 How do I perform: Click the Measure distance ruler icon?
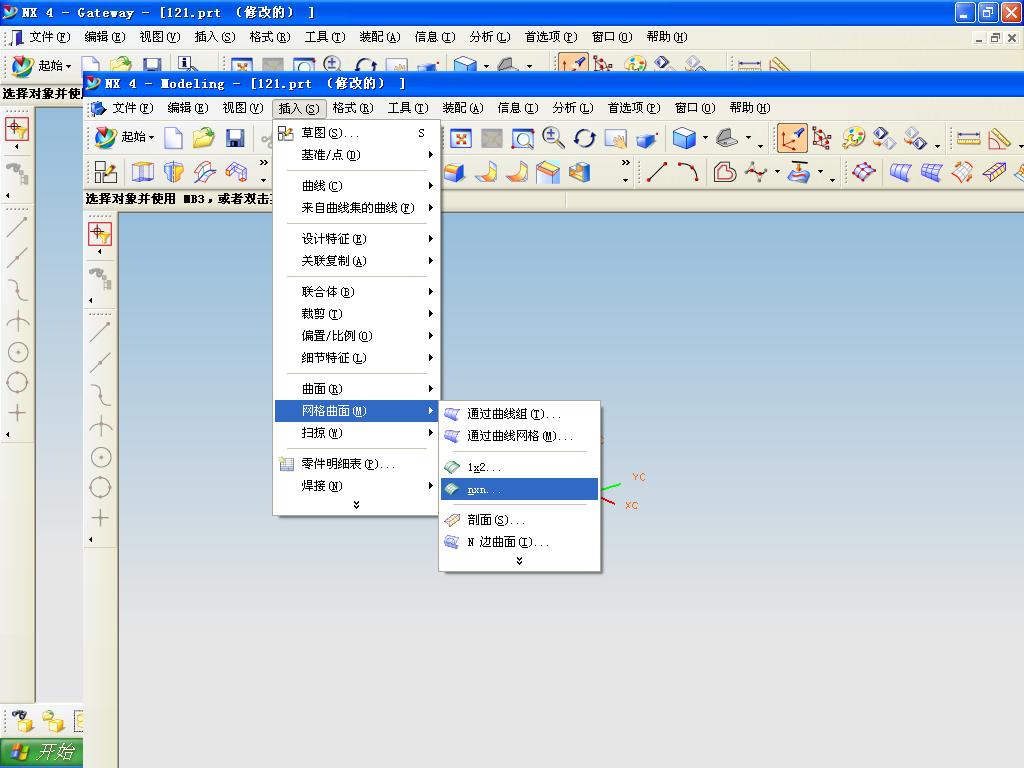tap(968, 138)
